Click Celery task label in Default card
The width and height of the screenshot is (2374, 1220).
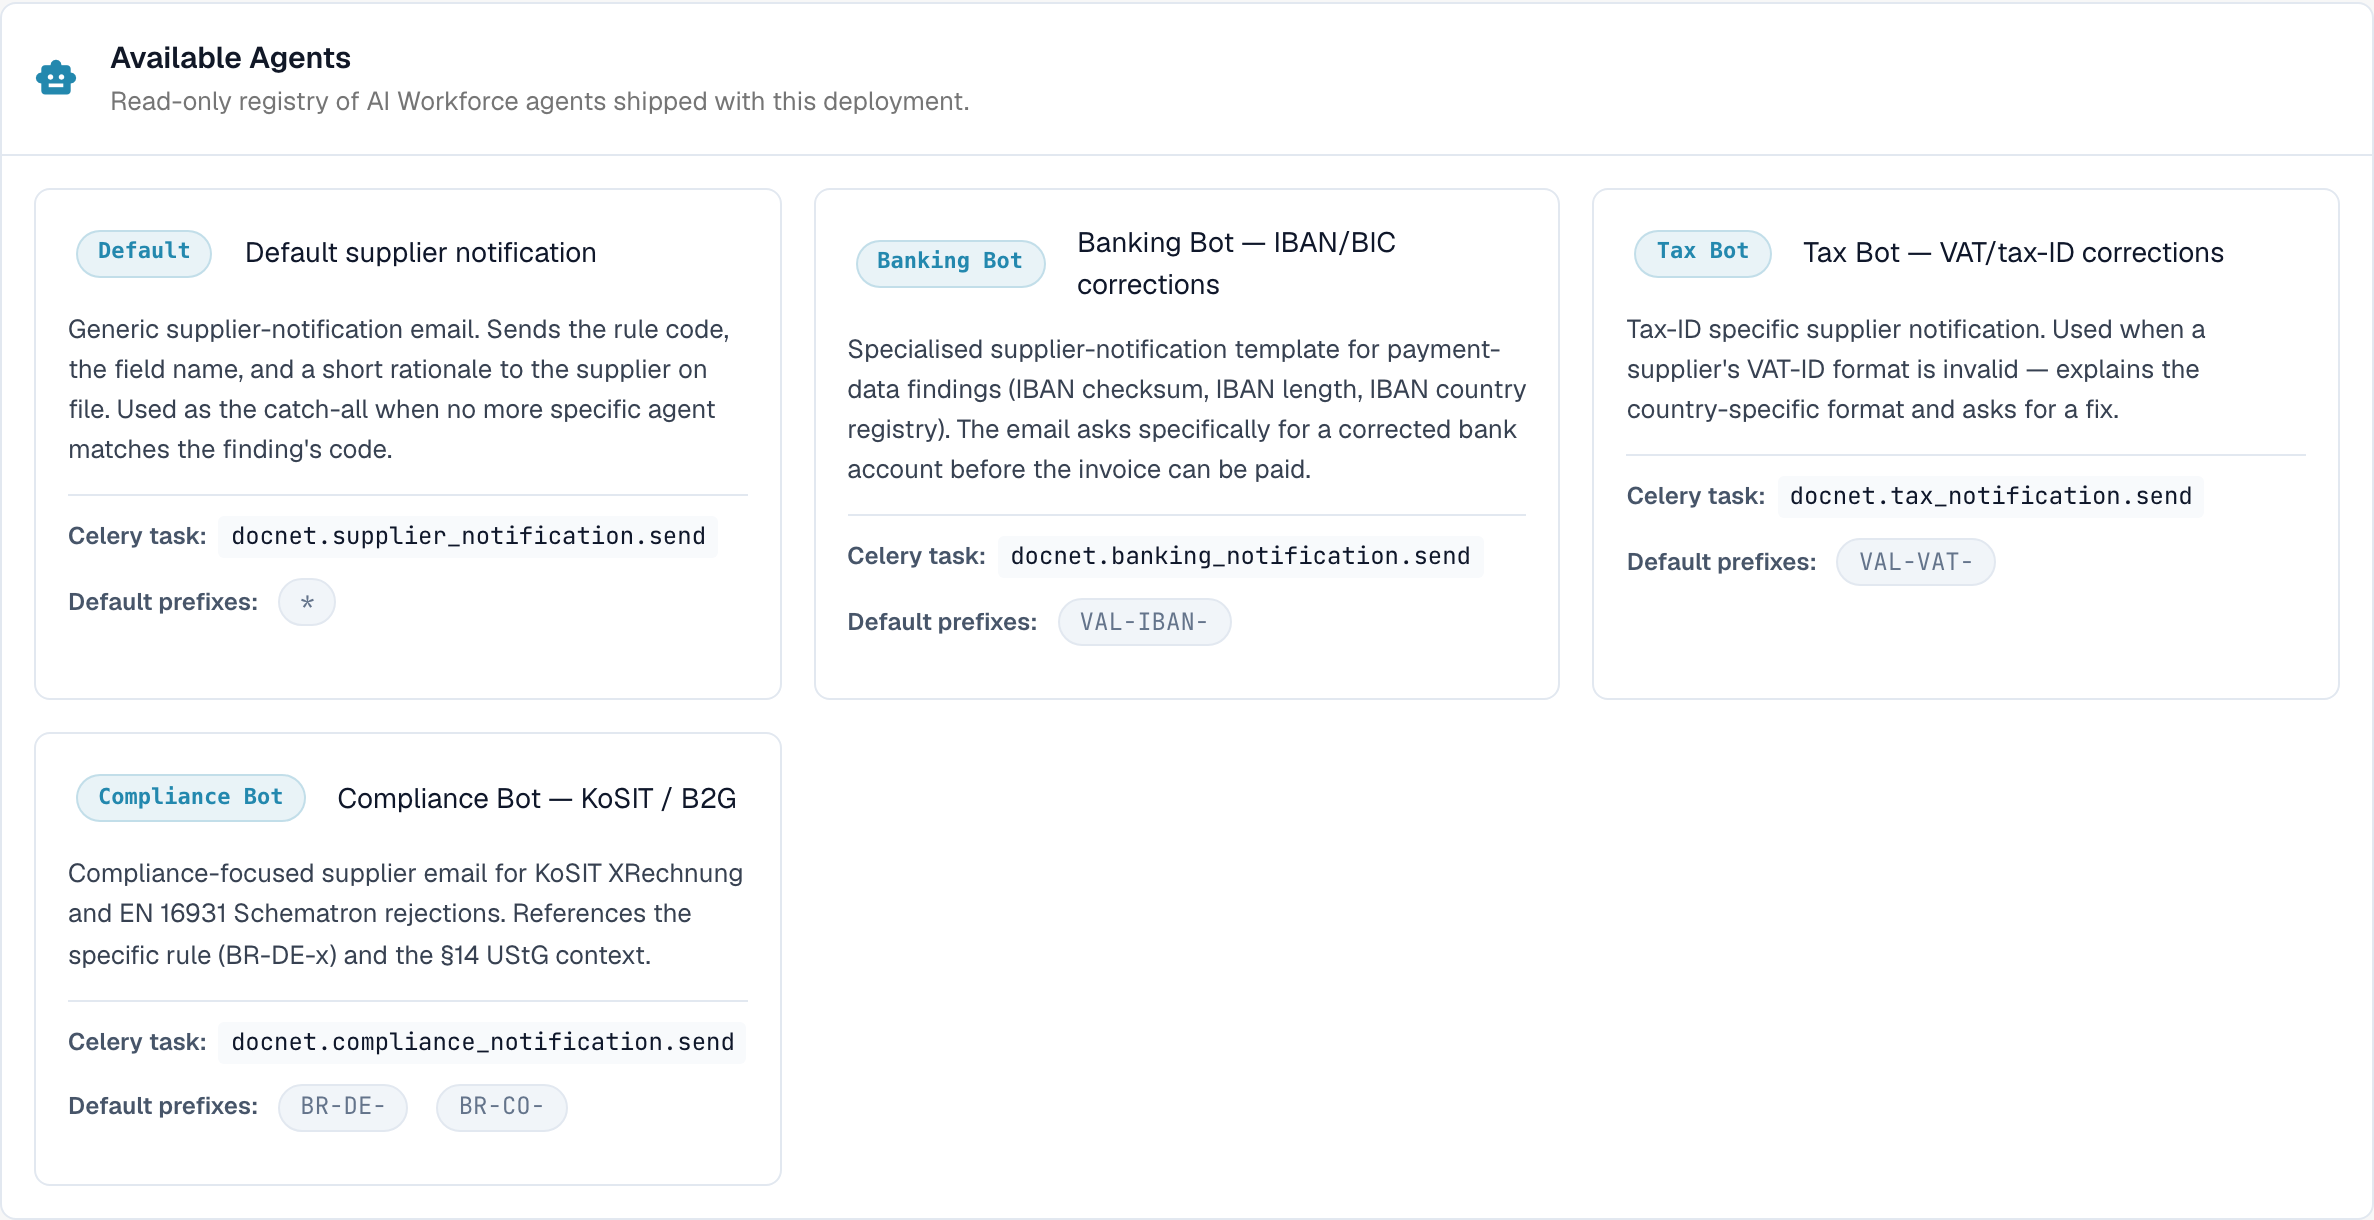pos(137,536)
